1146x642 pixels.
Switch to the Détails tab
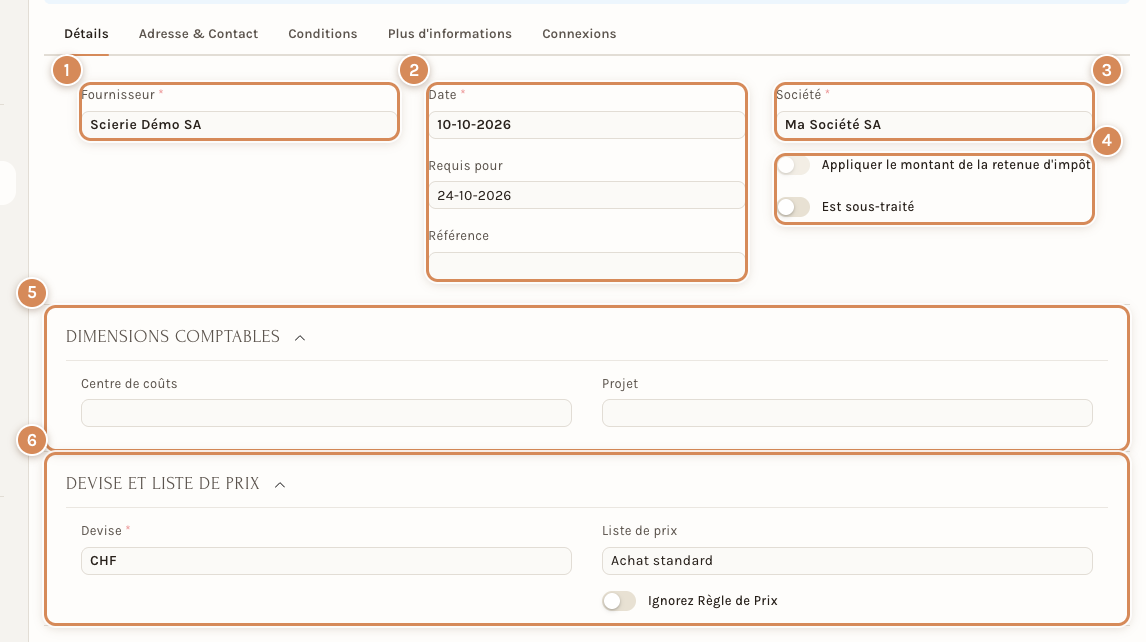tap(86, 34)
